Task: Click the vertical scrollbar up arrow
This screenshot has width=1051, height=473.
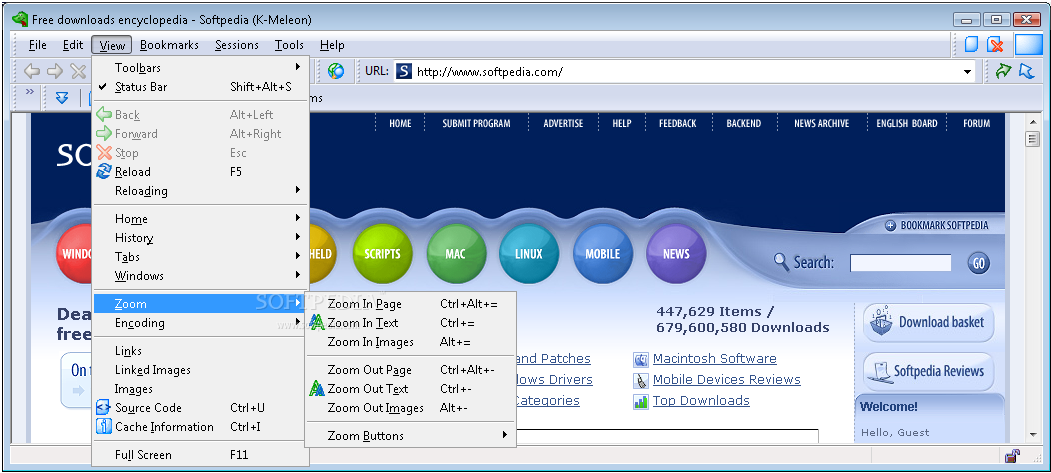Action: tap(1032, 123)
